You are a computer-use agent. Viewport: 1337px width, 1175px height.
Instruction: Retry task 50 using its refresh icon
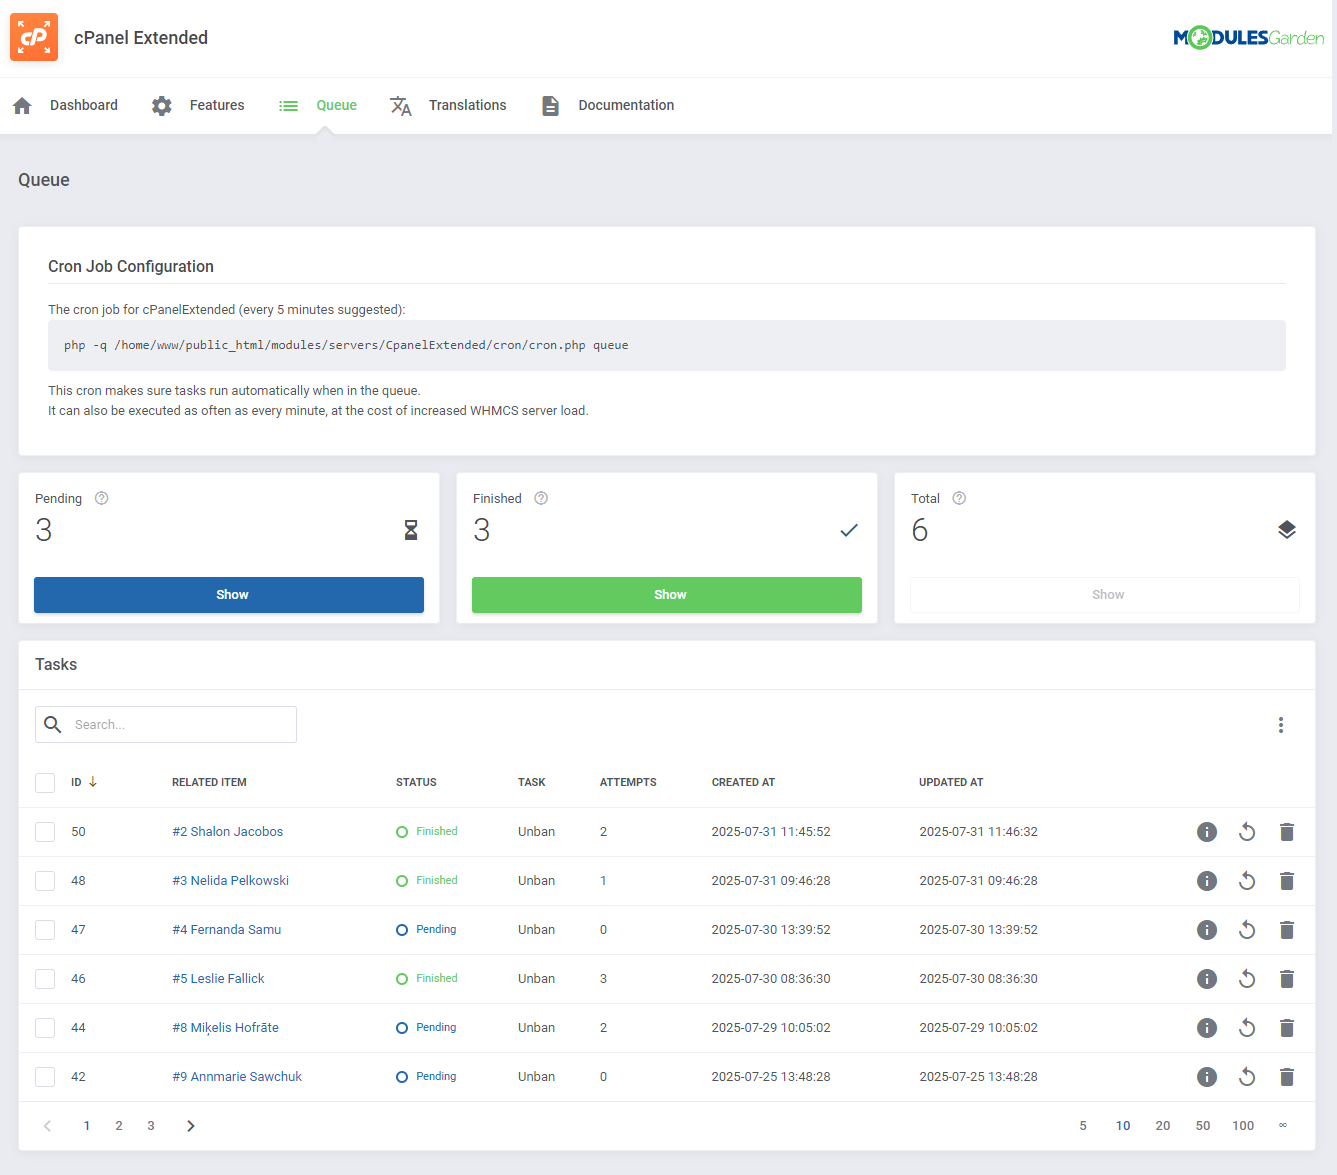coord(1246,831)
